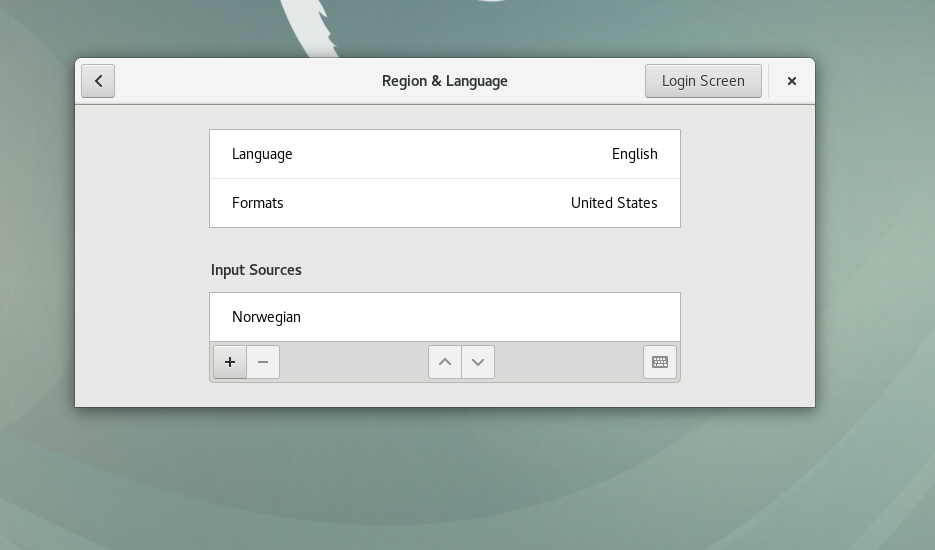Show keyboard layout preview icon
The width and height of the screenshot is (935, 550).
[x=660, y=362]
